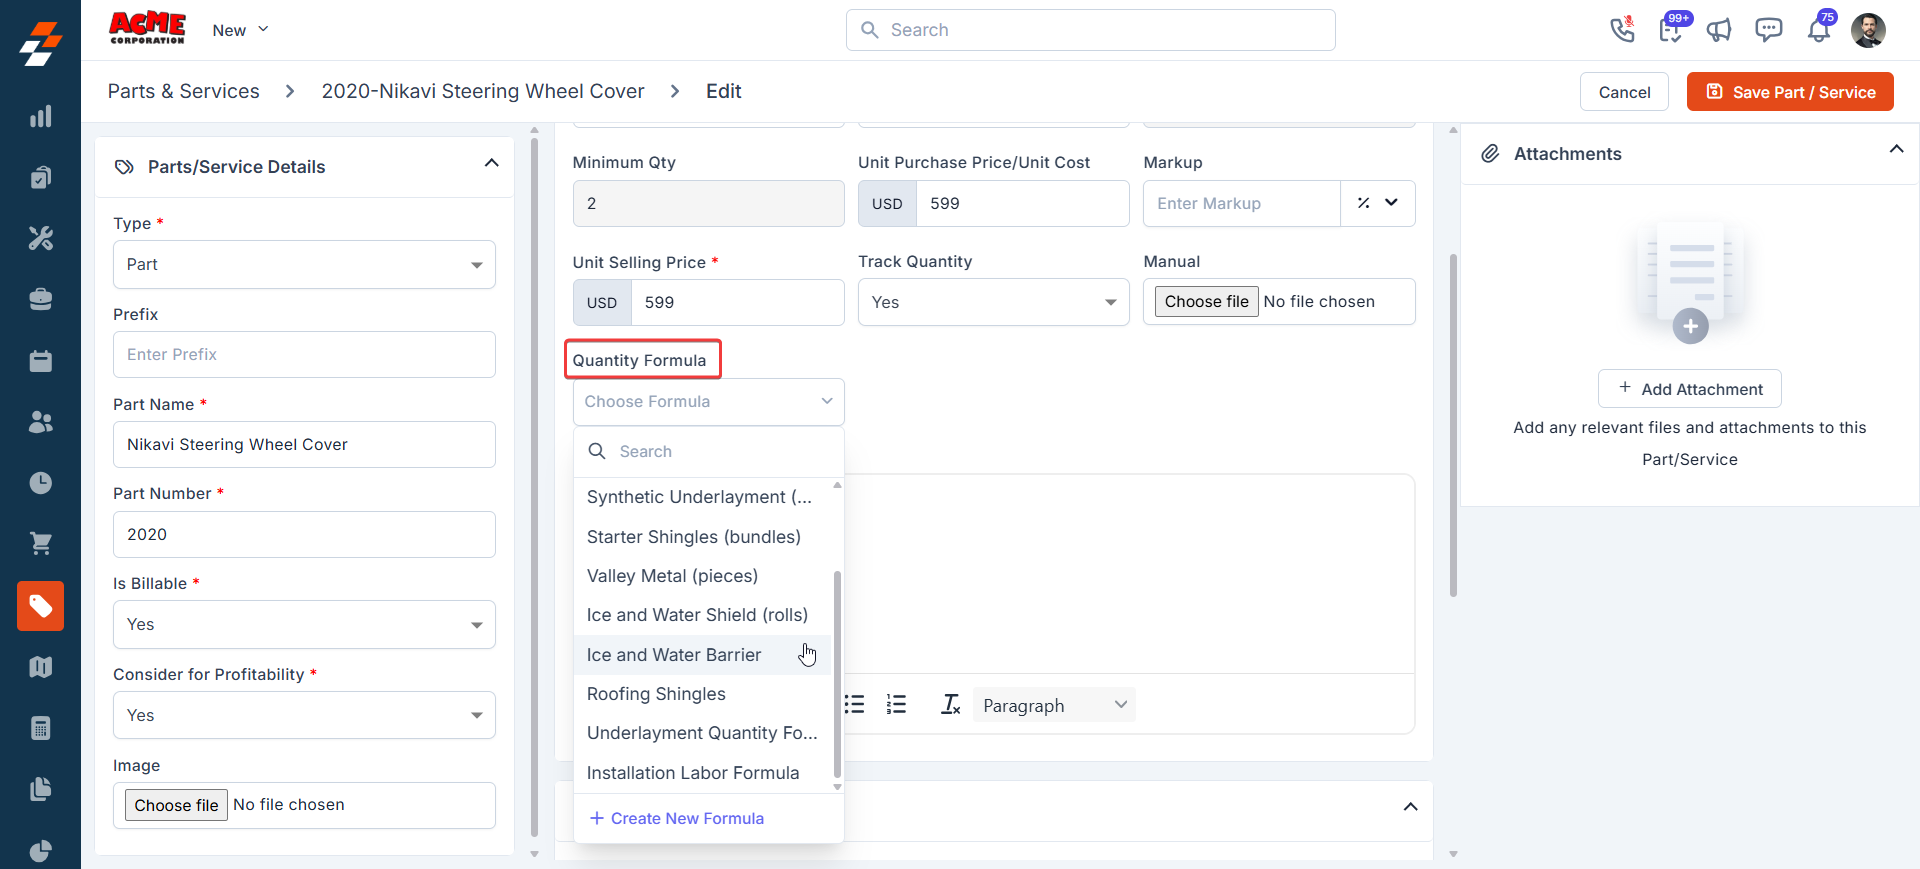
Task: Open the notifications bell icon
Action: click(1818, 30)
